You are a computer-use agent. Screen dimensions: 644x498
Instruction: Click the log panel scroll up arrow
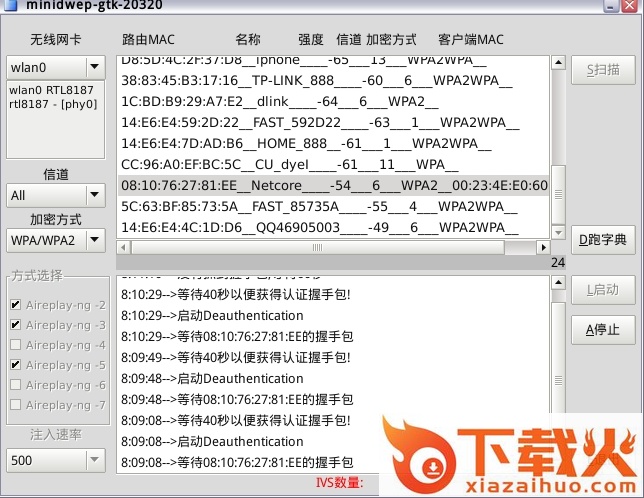[x=558, y=282]
